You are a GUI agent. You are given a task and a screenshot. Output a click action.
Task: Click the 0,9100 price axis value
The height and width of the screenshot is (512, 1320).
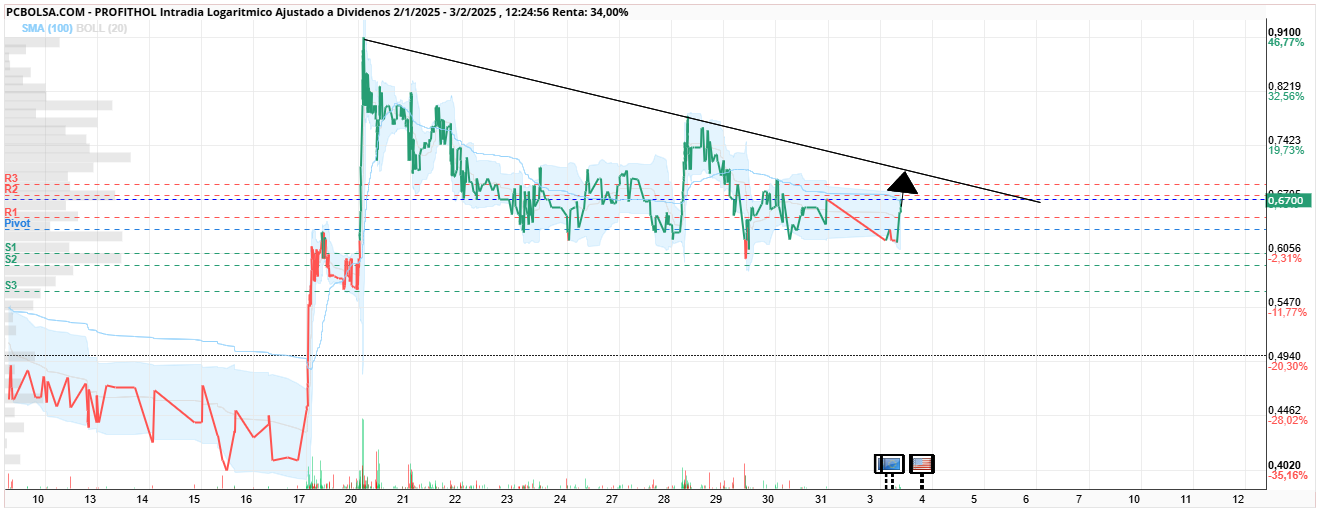coord(1284,32)
